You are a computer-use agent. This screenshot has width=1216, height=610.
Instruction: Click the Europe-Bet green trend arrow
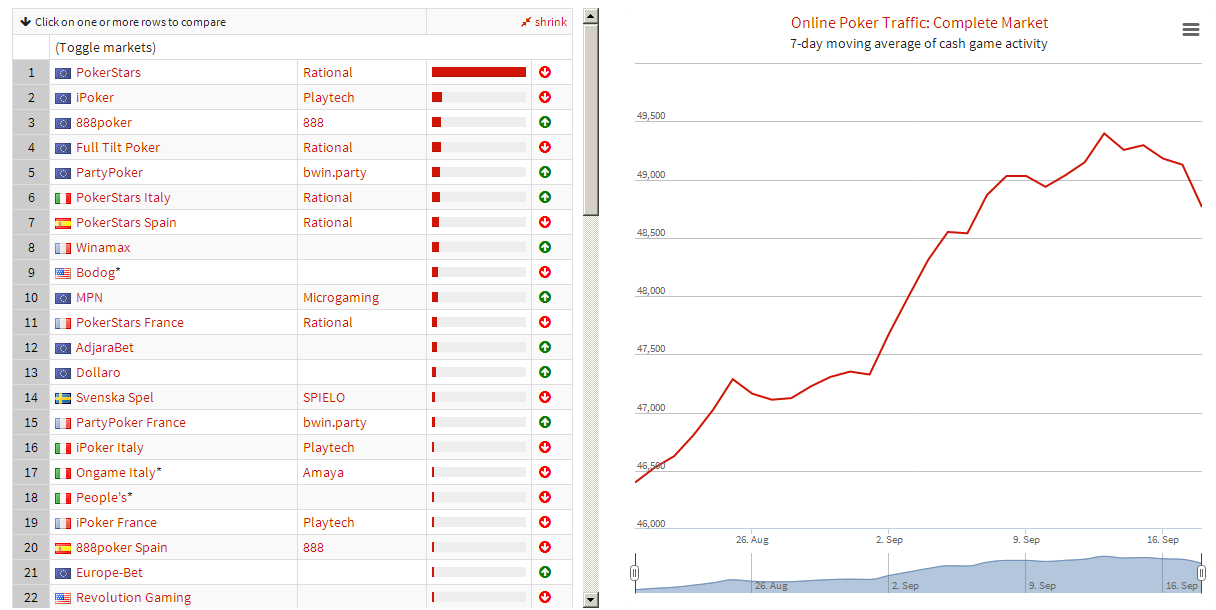[x=545, y=572]
